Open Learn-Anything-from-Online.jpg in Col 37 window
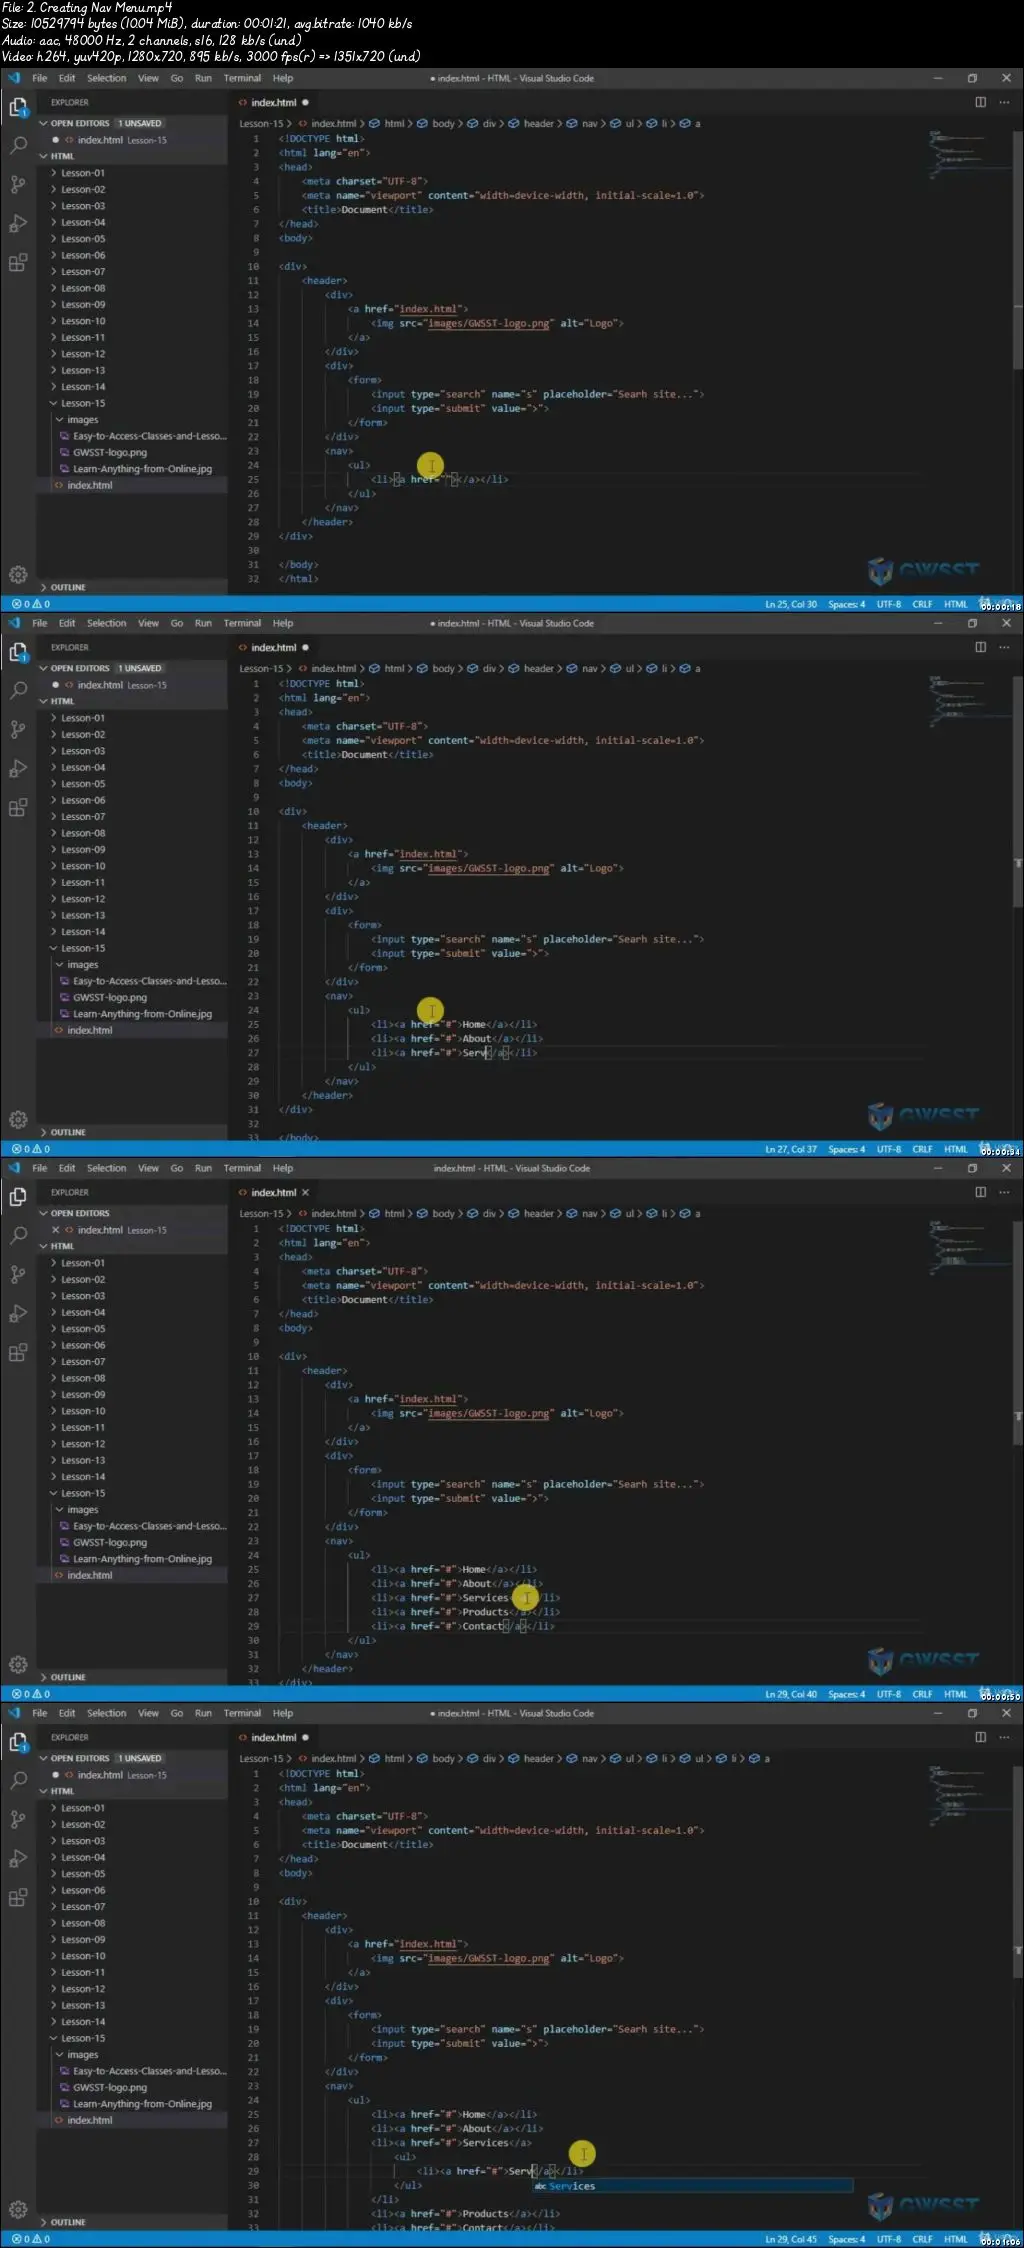 pyautogui.click(x=142, y=1014)
